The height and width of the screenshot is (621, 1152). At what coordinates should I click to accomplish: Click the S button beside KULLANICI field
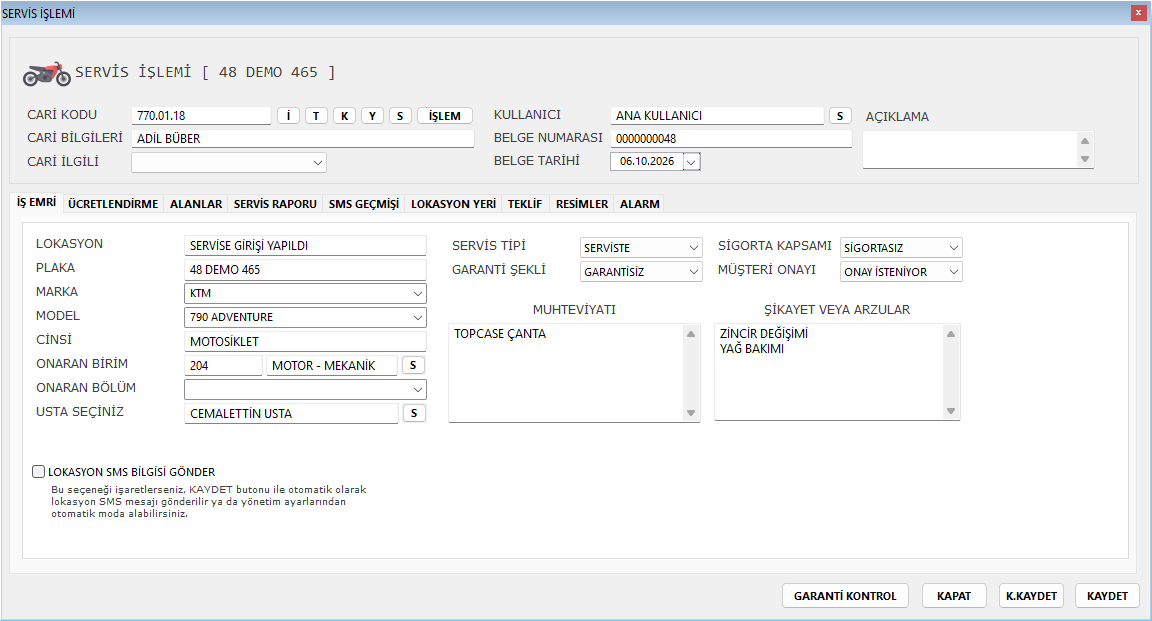[840, 115]
